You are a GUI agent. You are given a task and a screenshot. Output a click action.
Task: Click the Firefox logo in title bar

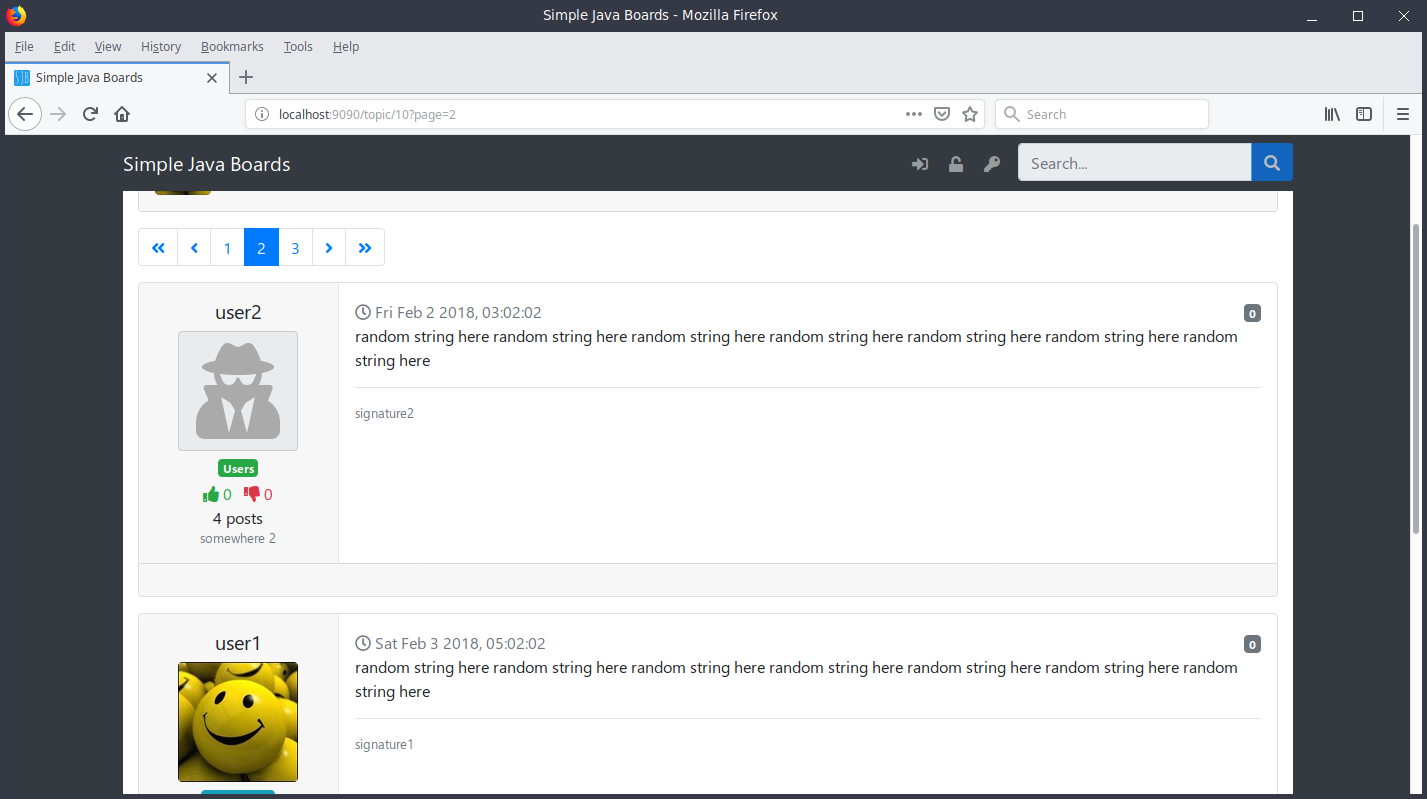16,15
